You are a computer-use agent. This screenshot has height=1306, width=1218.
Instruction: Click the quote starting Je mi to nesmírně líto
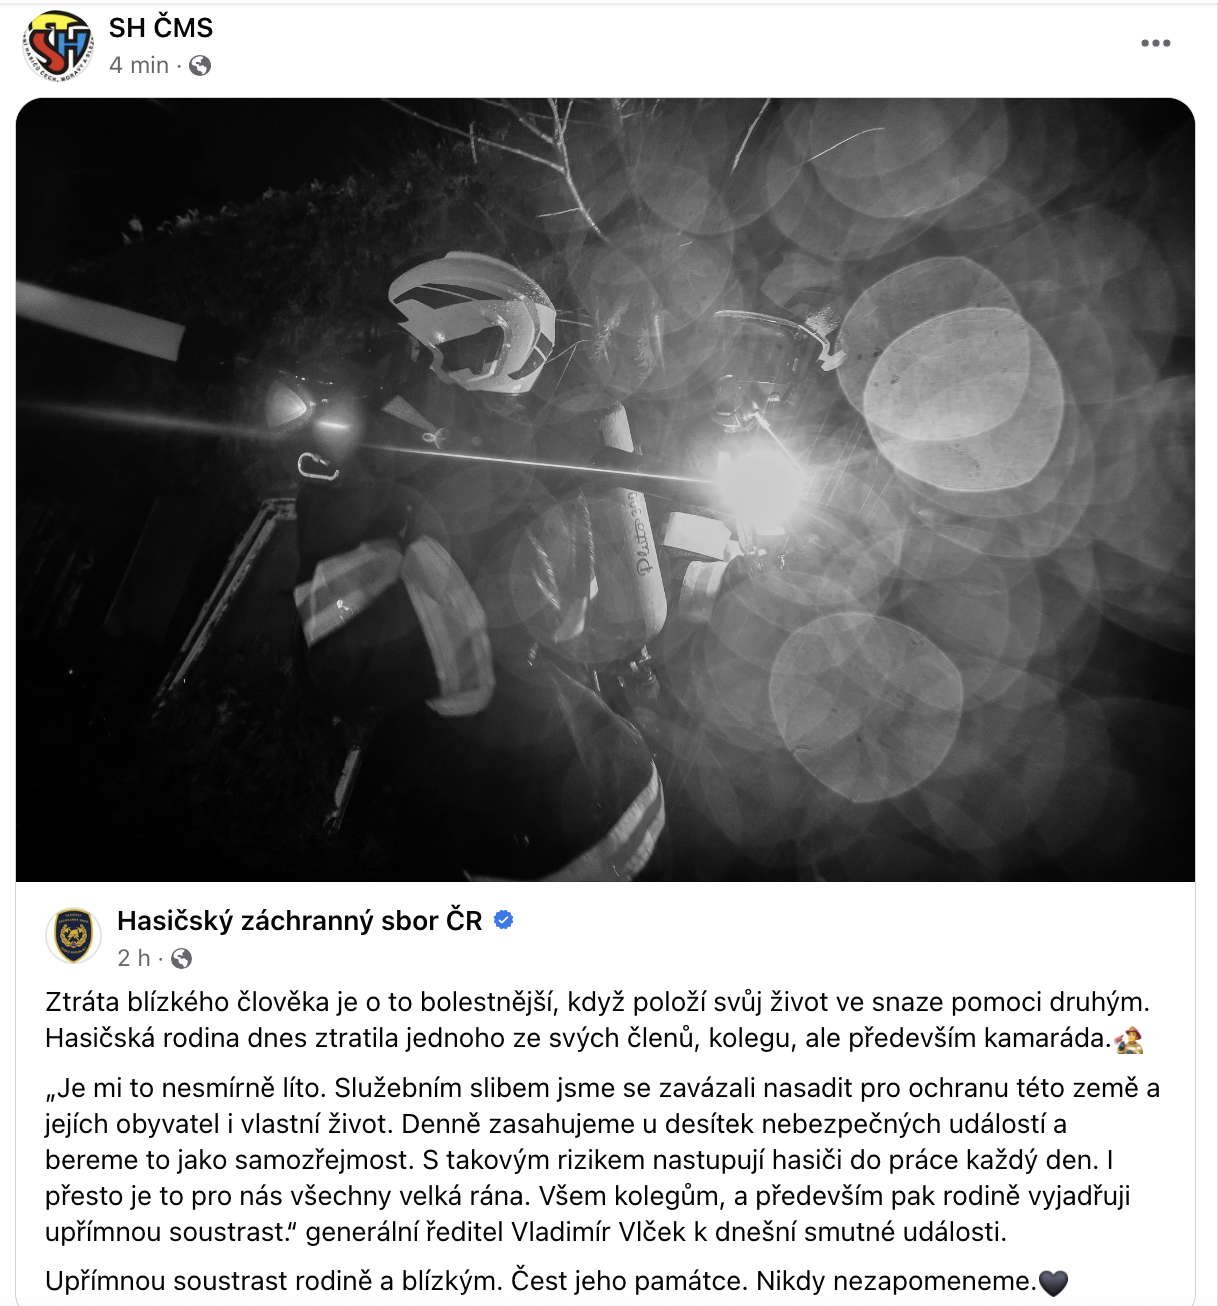(x=602, y=1159)
